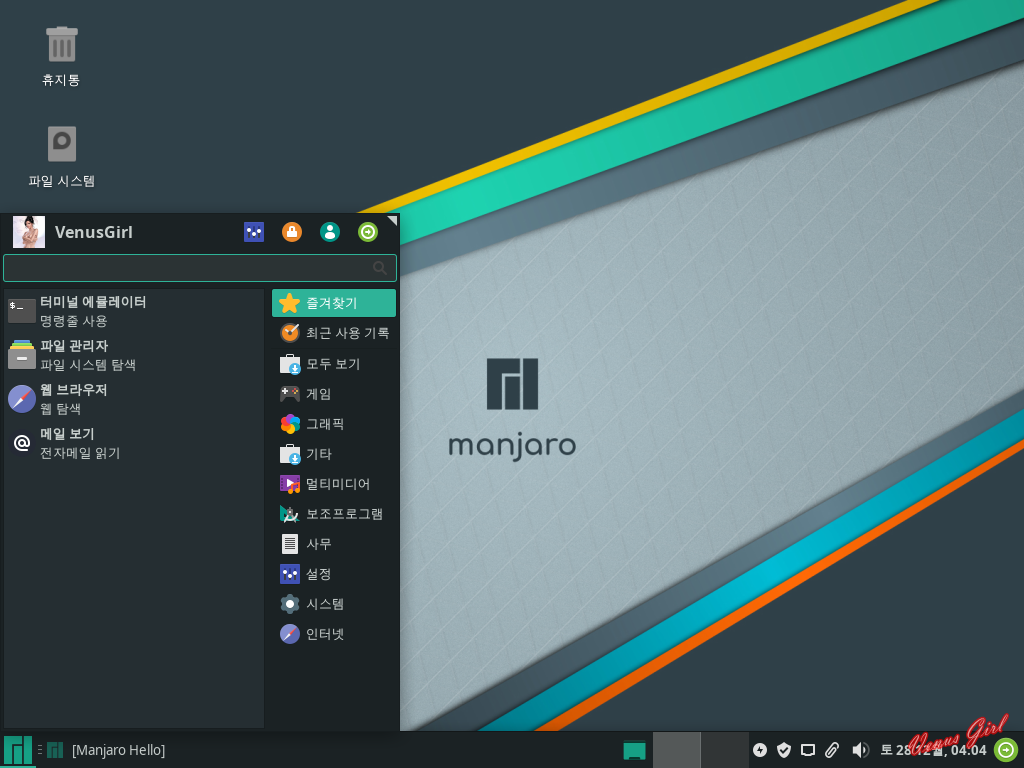Select the 설정 settings category

tap(334, 574)
